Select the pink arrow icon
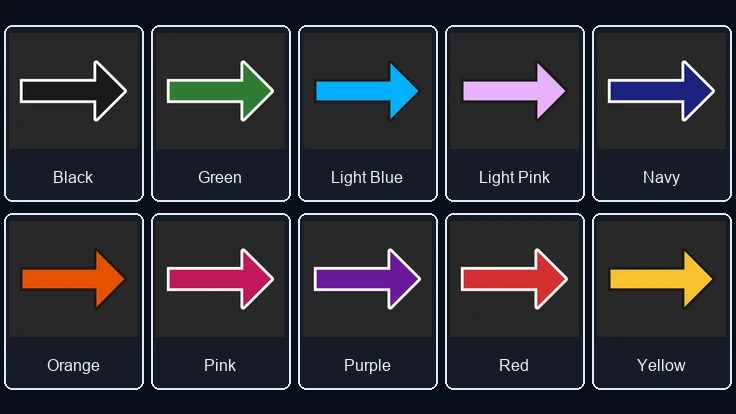The width and height of the screenshot is (736, 414). point(220,279)
